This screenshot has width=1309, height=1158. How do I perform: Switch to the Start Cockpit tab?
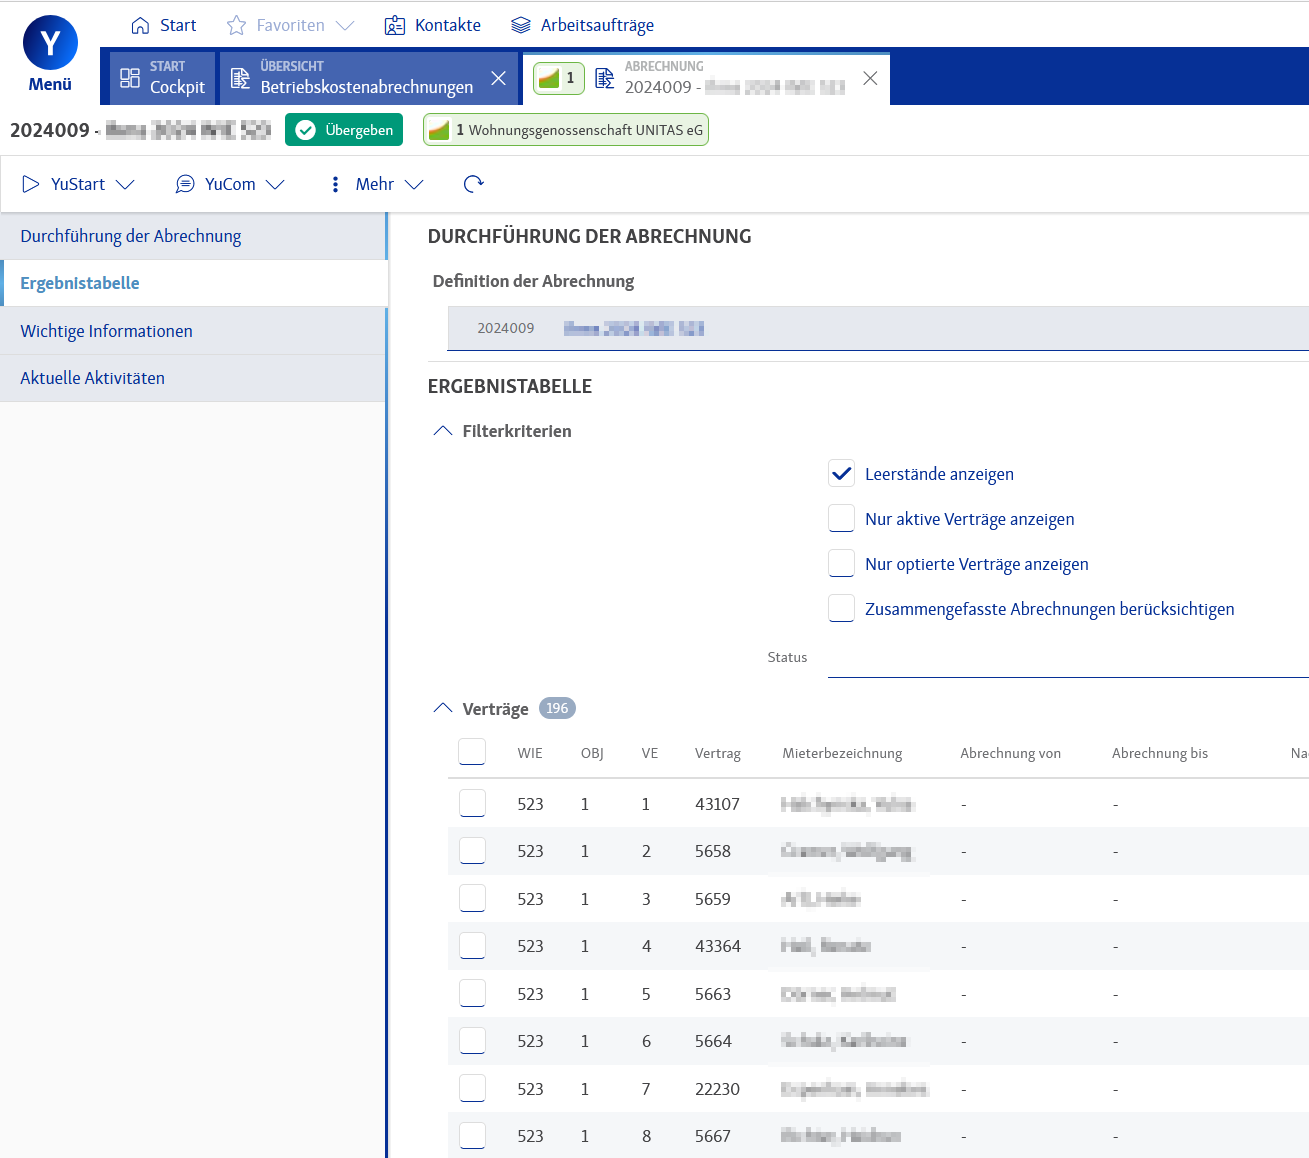(x=162, y=78)
